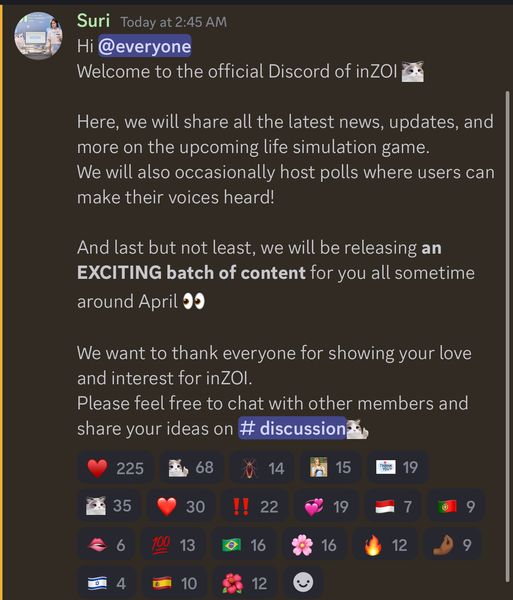This screenshot has width=513, height=600.
Task: Click the double exclamation reaction with 22
Action: tap(255, 506)
